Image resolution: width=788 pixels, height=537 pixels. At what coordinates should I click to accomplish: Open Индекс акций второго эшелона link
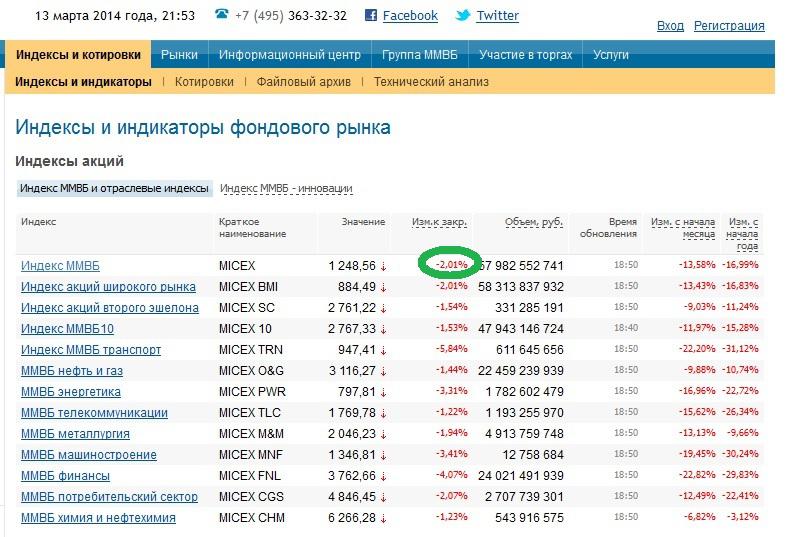pos(110,308)
